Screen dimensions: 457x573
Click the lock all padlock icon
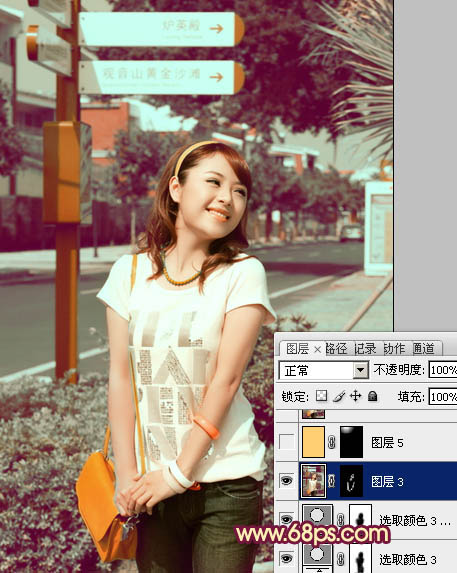coord(372,396)
